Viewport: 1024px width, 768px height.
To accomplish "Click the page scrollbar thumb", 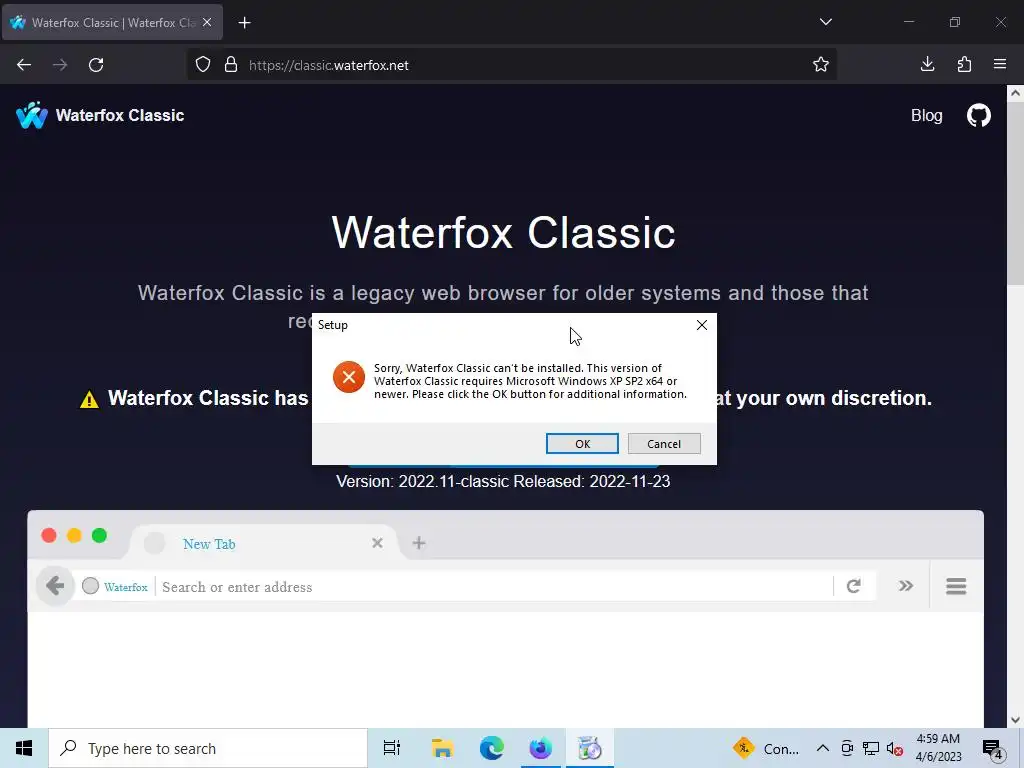I will [1015, 193].
